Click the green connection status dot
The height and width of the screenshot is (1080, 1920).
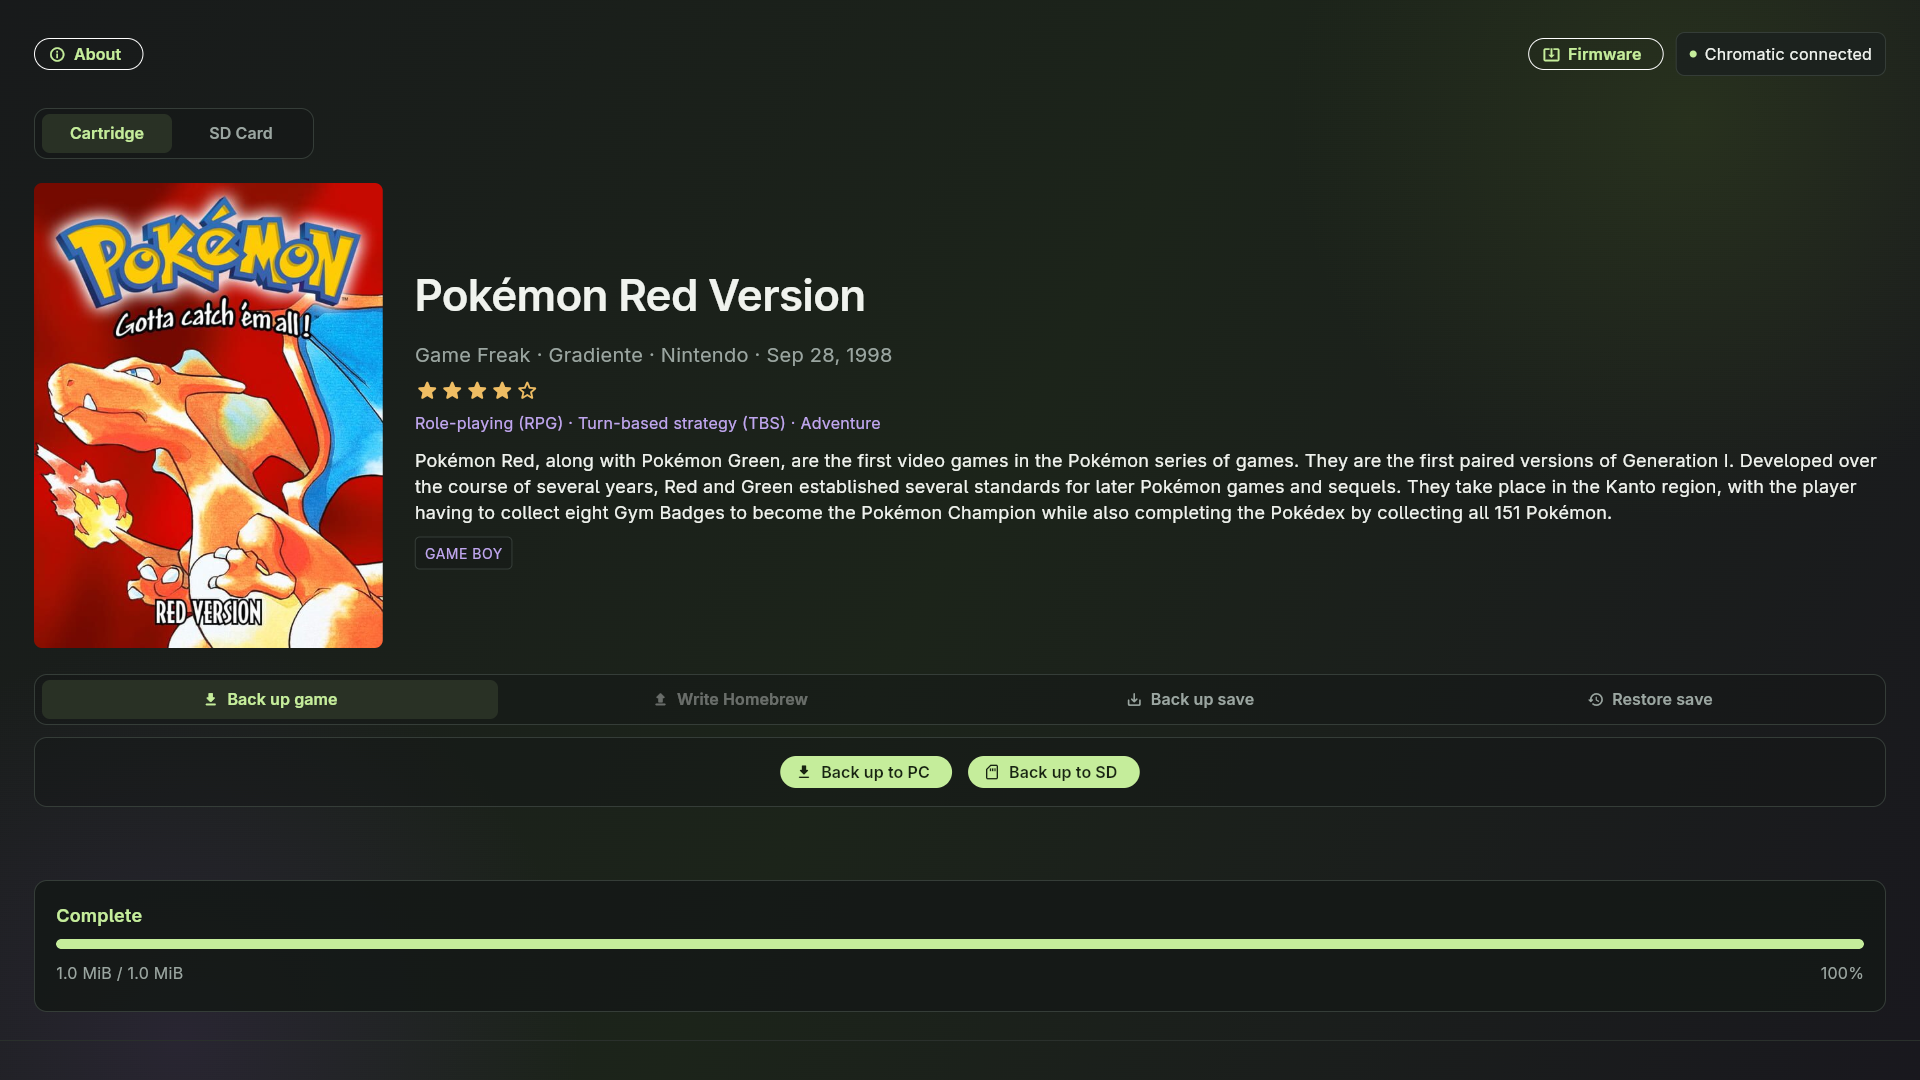[x=1693, y=54]
